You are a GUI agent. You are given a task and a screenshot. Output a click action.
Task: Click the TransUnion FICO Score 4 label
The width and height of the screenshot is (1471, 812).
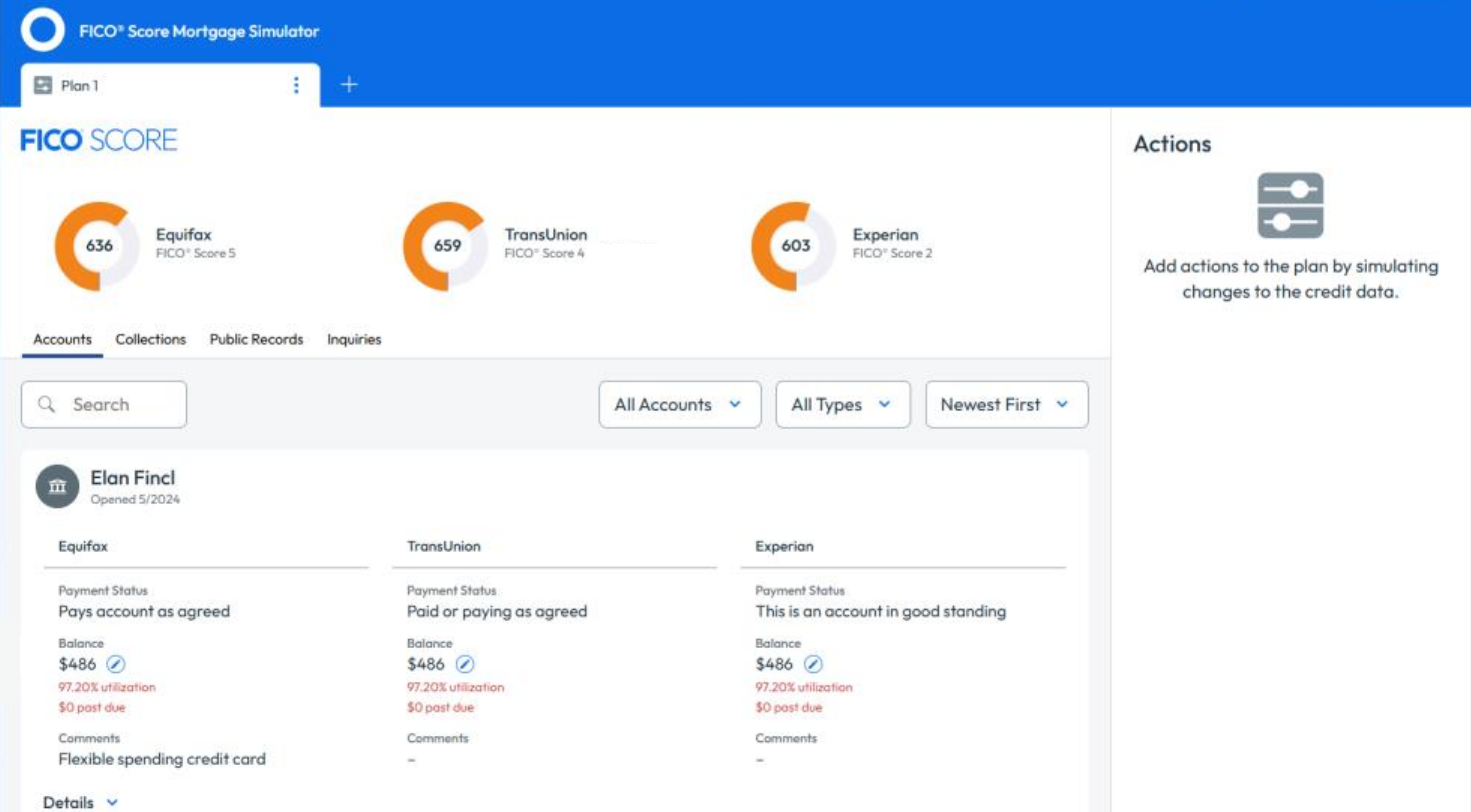pos(545,254)
